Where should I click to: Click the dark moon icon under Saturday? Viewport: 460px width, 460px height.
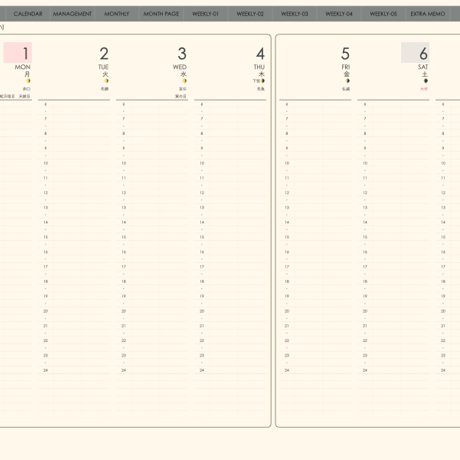tap(426, 81)
